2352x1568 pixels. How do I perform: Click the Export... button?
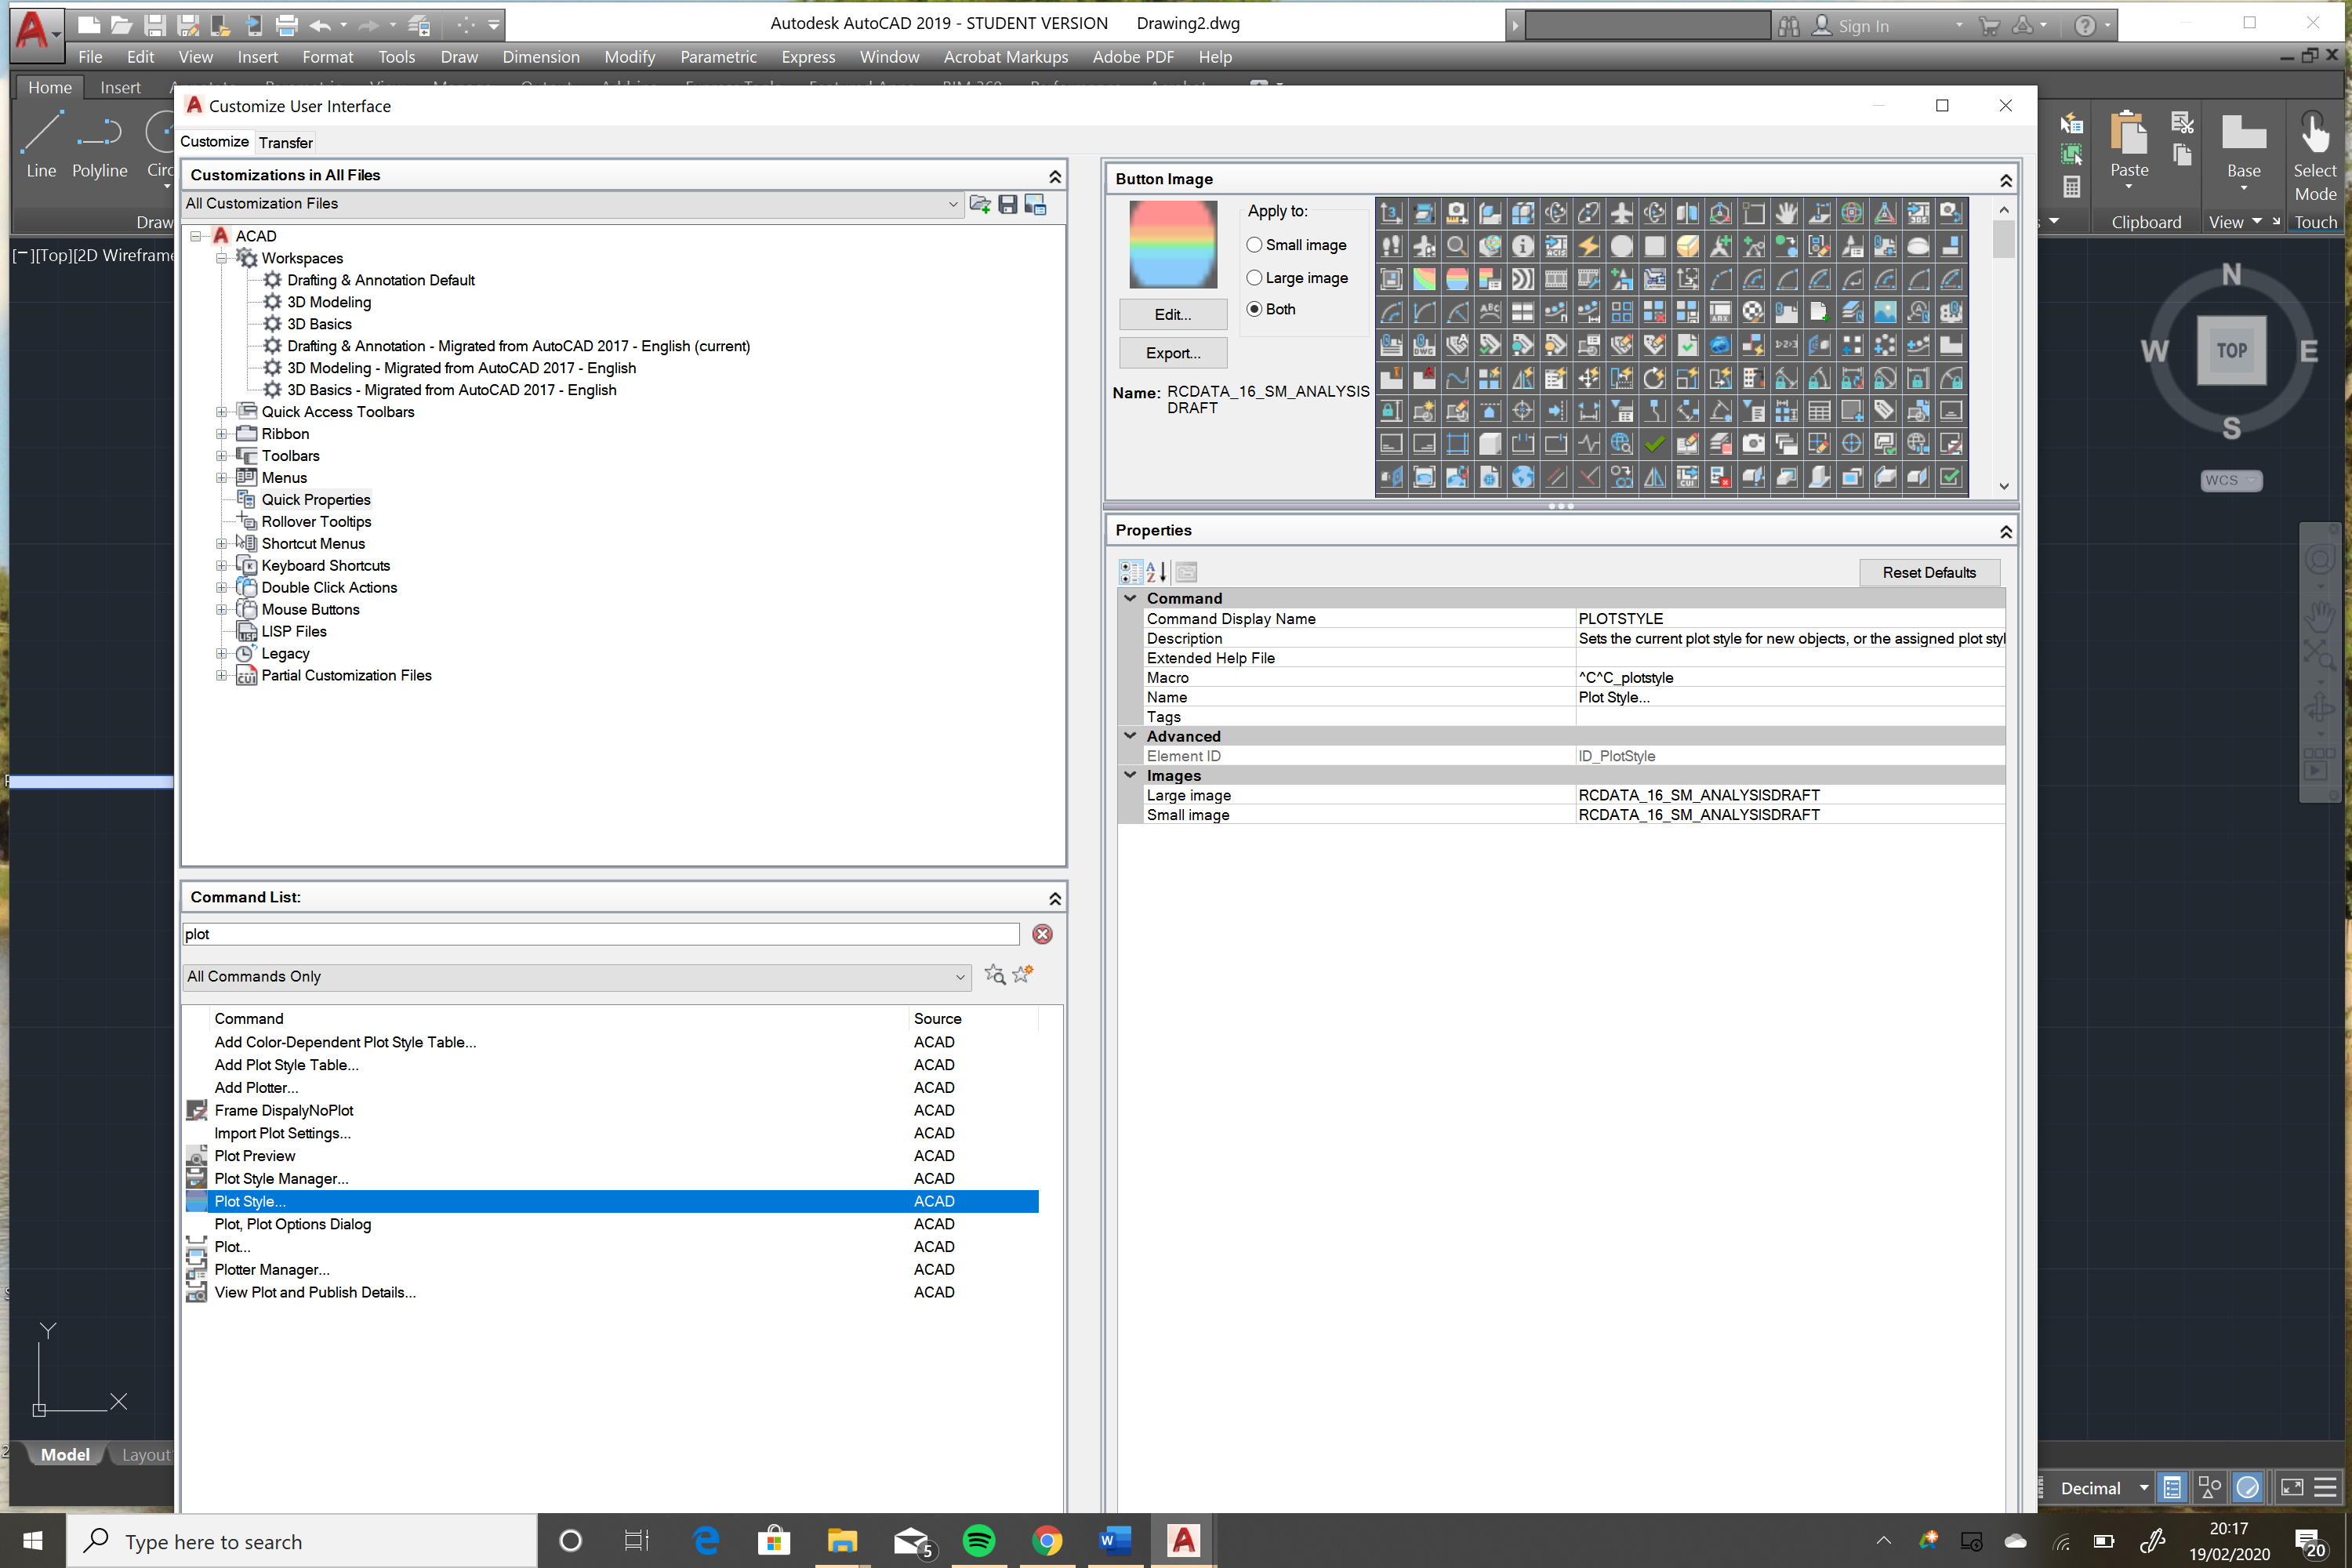[x=1172, y=353]
